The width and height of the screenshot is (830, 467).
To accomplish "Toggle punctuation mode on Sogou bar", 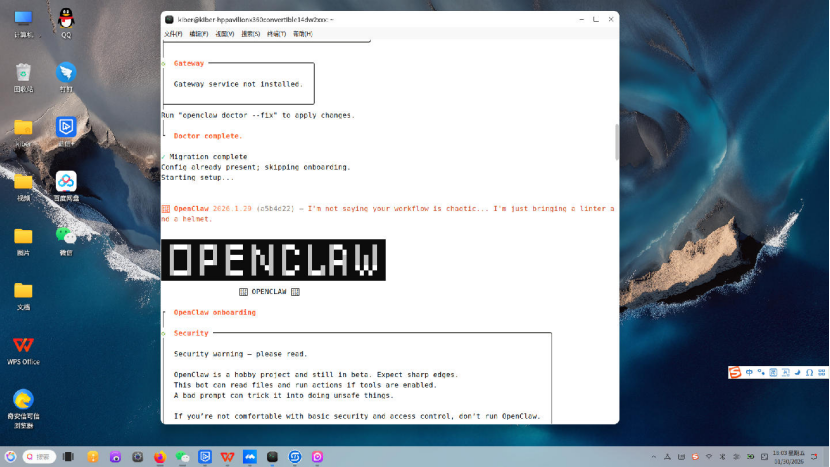I will 761,372.
